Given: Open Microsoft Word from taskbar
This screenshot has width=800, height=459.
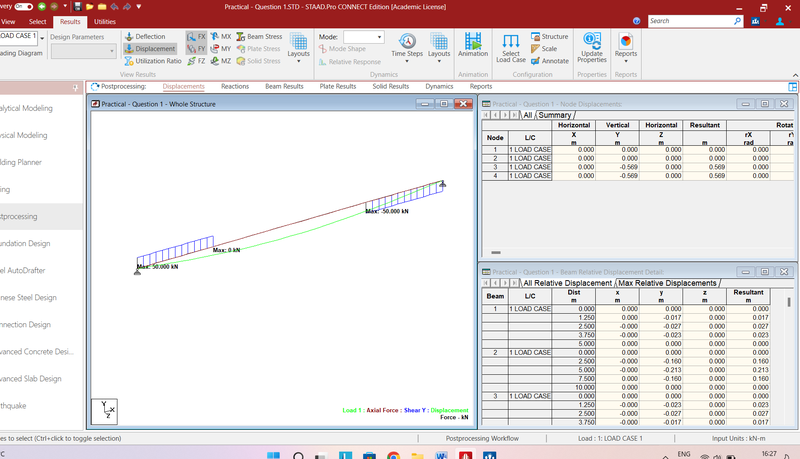Looking at the screenshot, I should (441, 455).
